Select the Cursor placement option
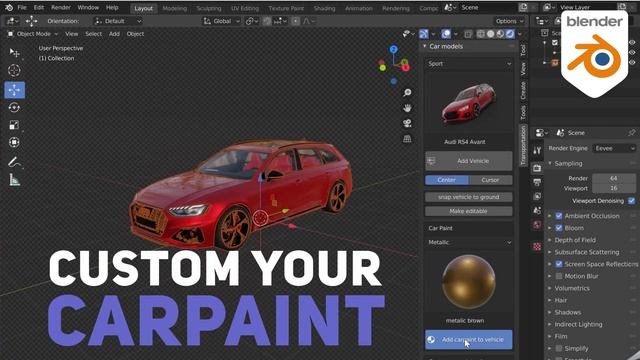 [x=491, y=180]
